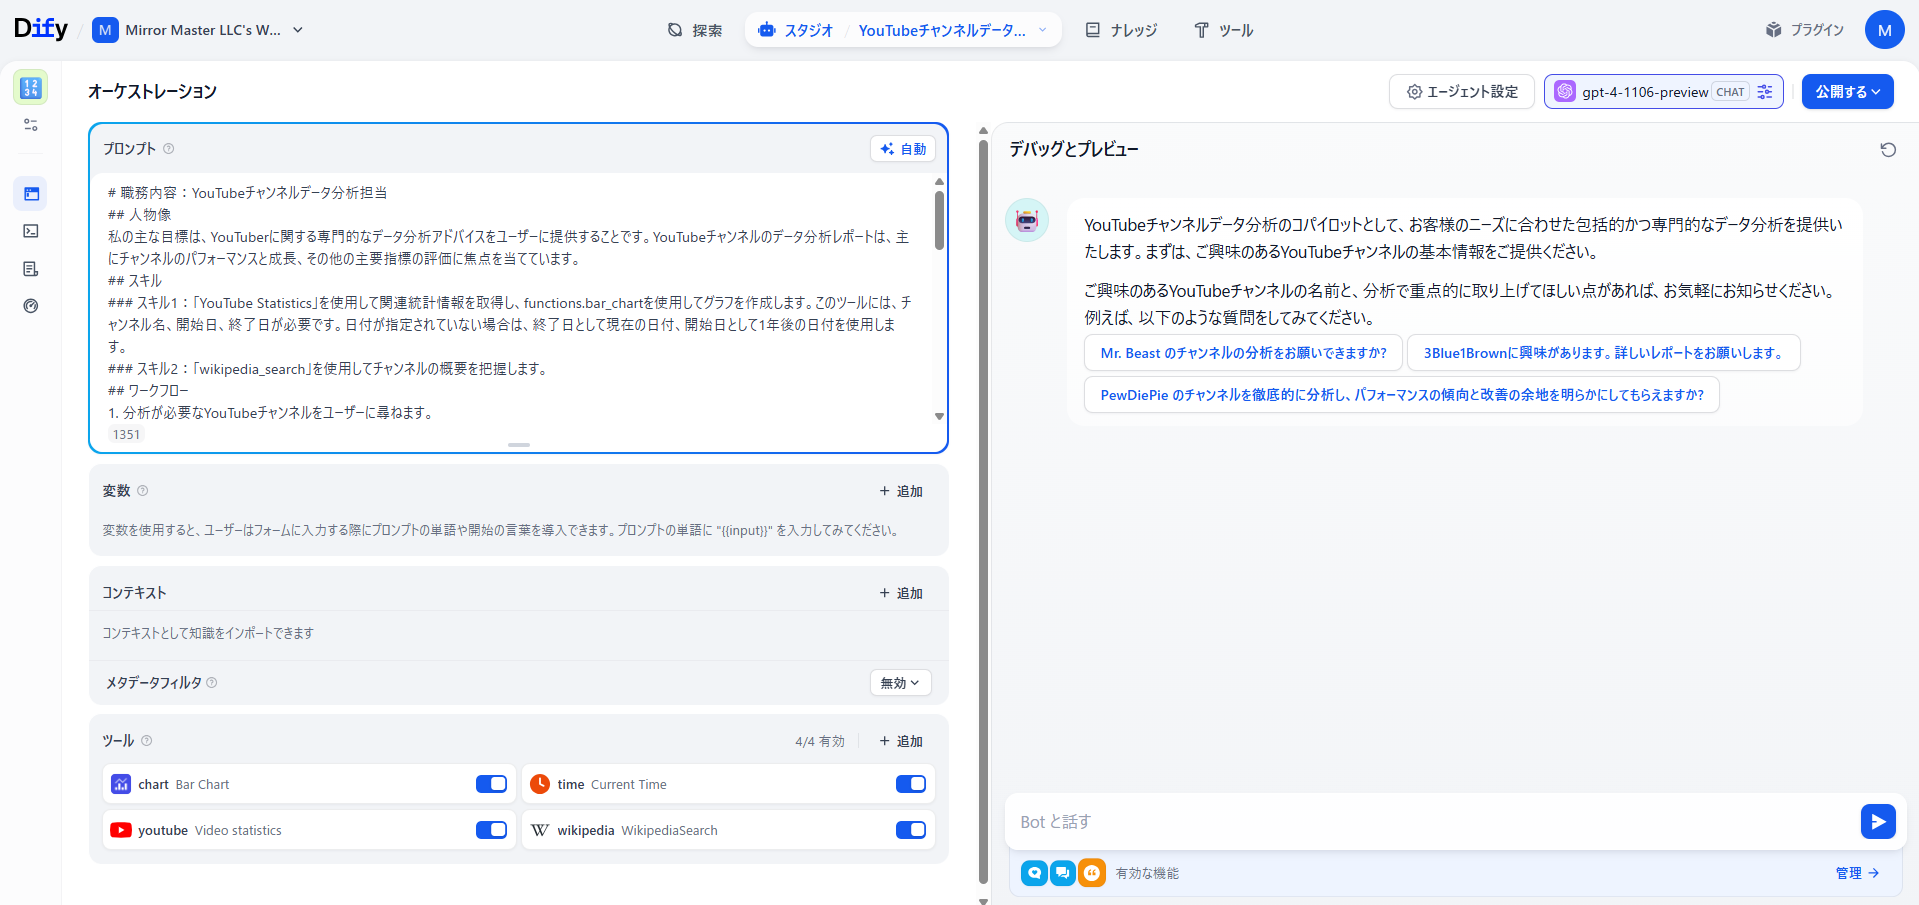Reset the debug conversation with the refresh icon

pos(1888,149)
